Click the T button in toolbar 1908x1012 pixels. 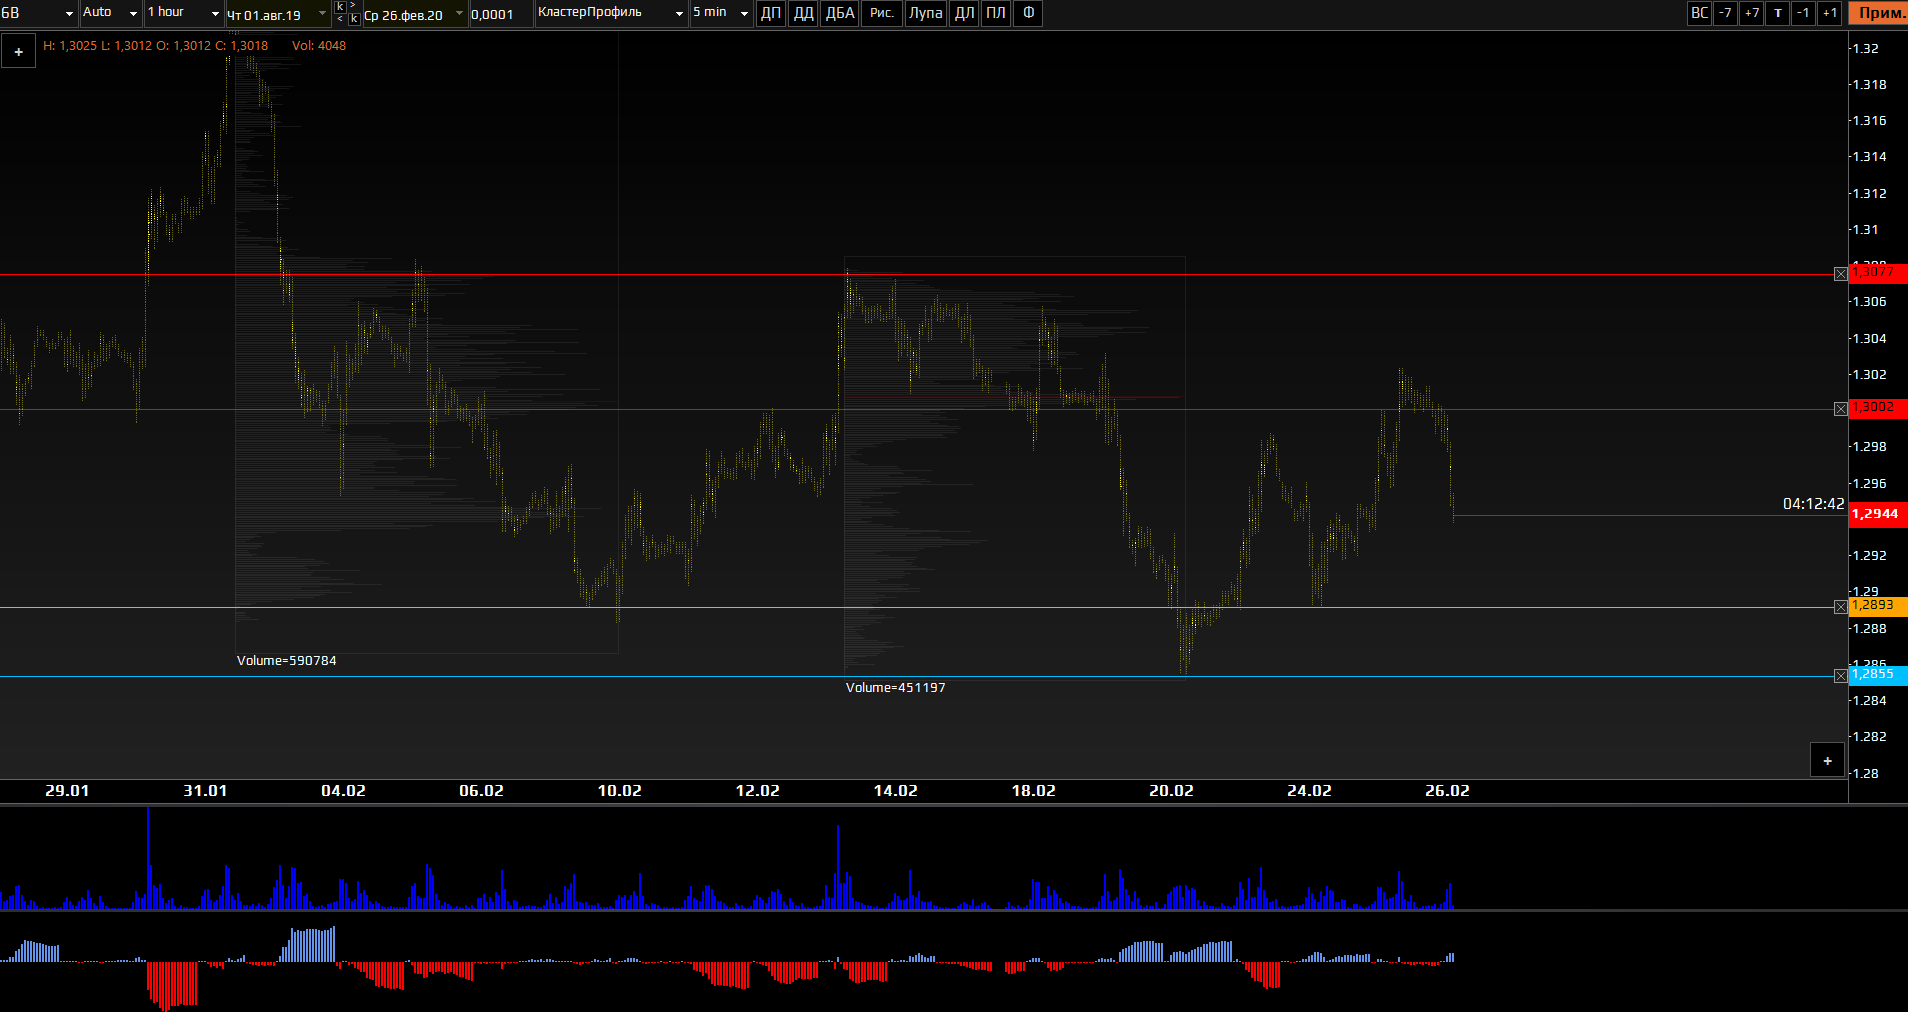coord(1777,13)
